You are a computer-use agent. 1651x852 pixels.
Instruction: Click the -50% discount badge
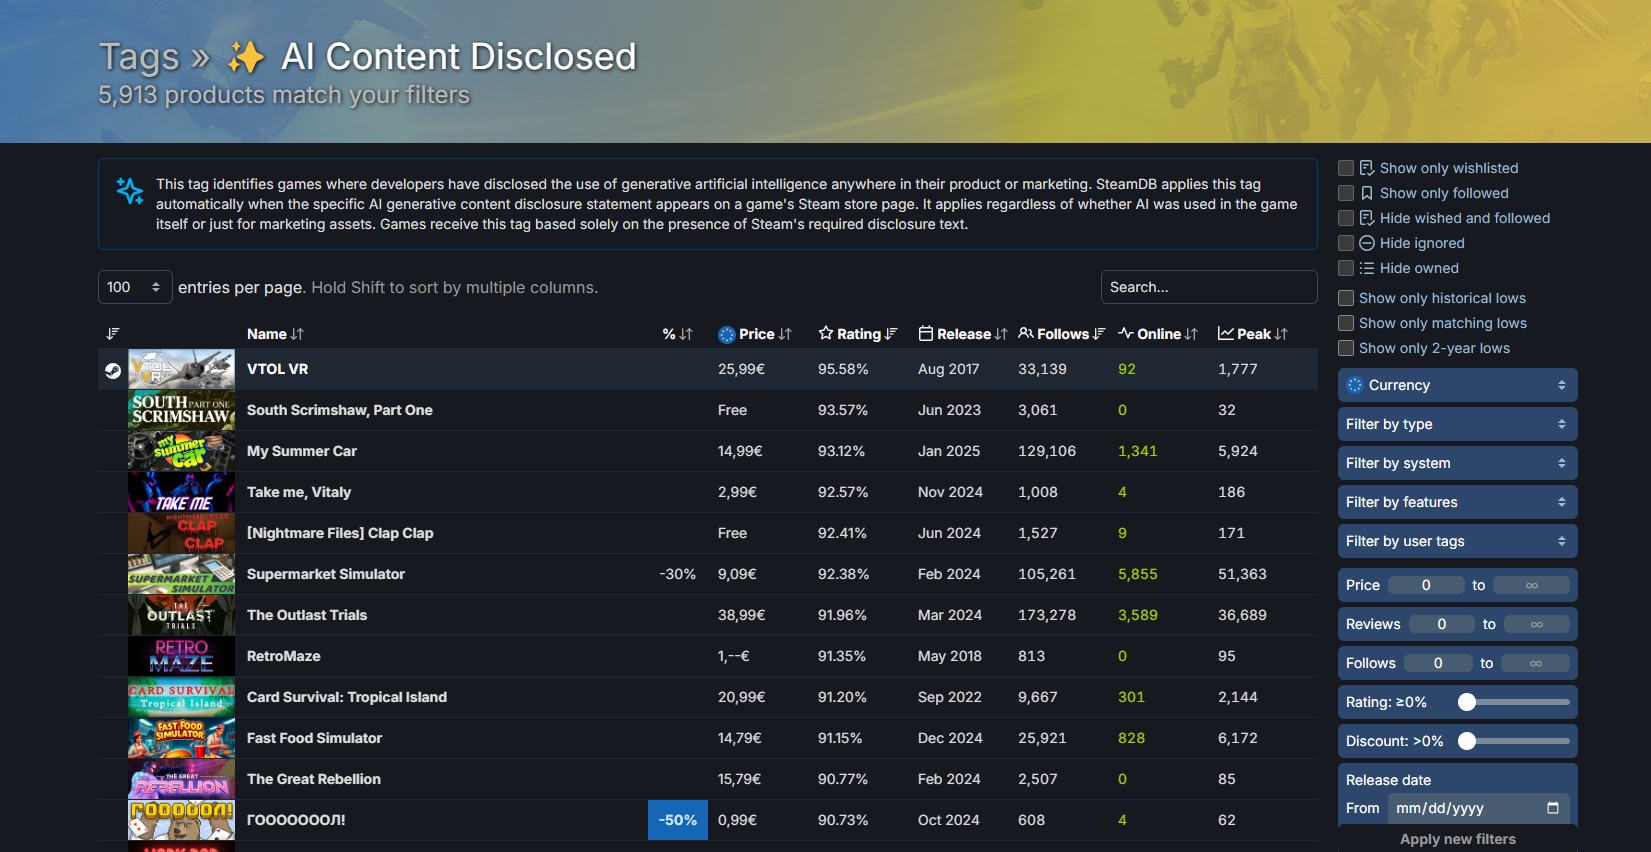click(678, 820)
